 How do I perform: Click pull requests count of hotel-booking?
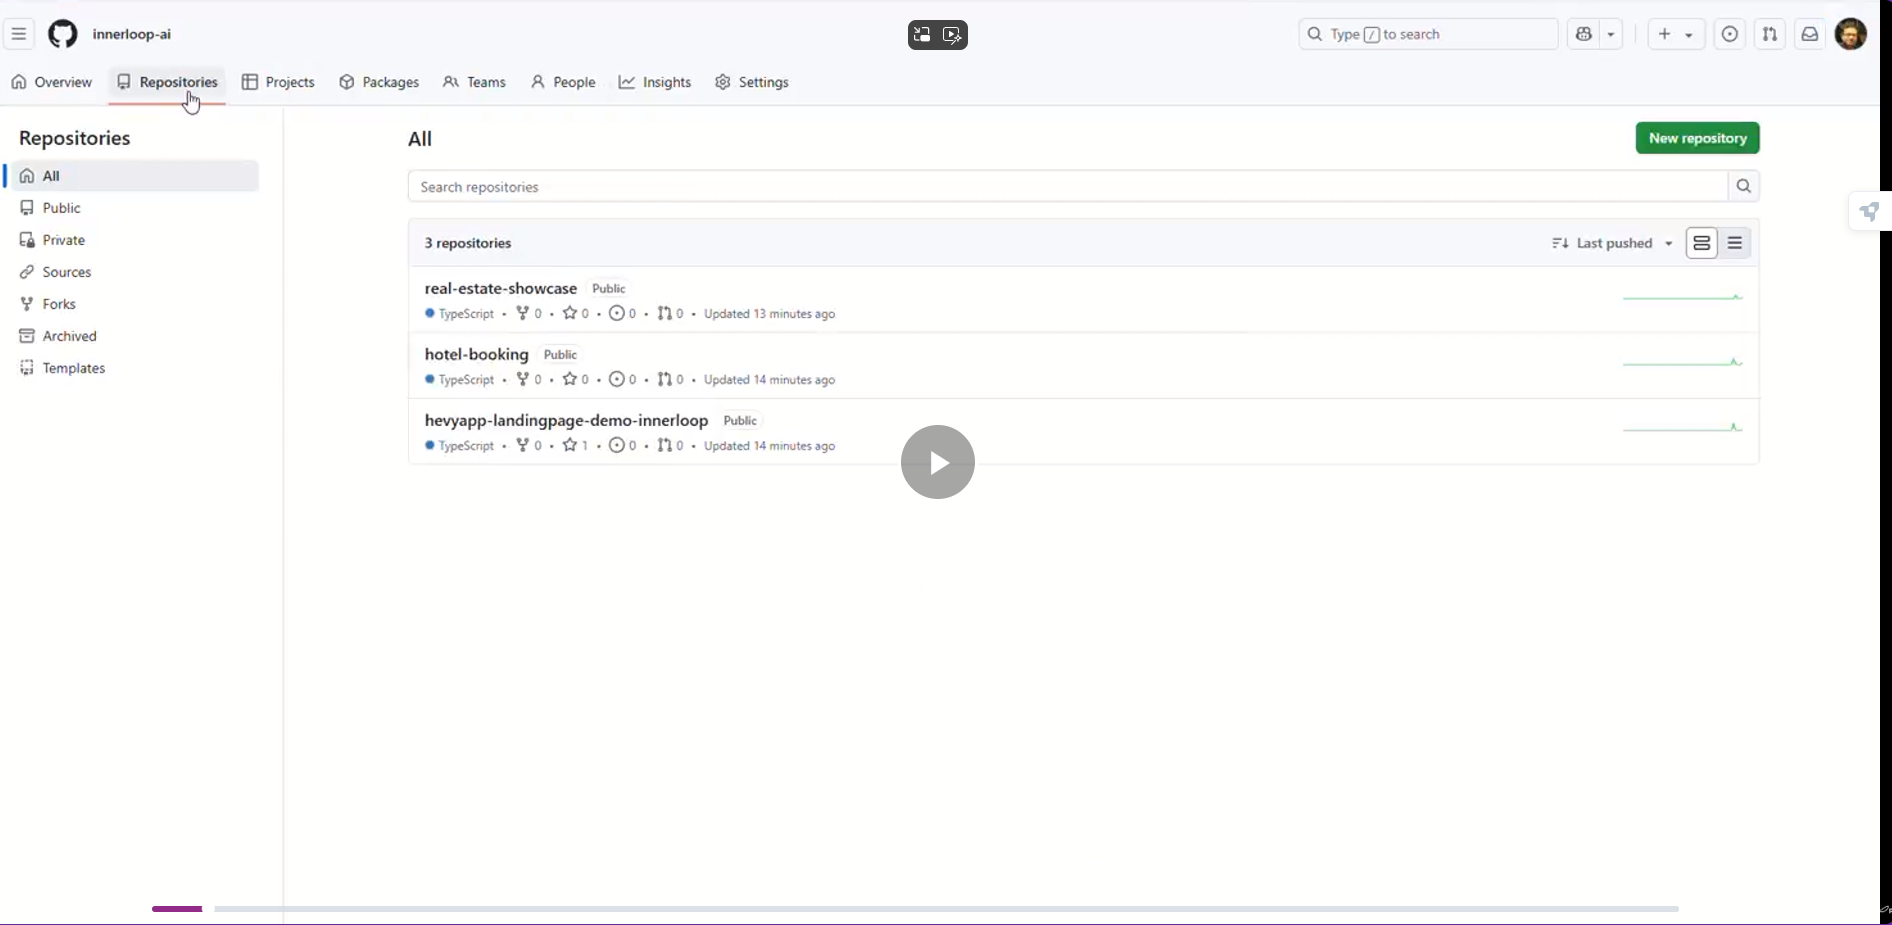pos(671,380)
